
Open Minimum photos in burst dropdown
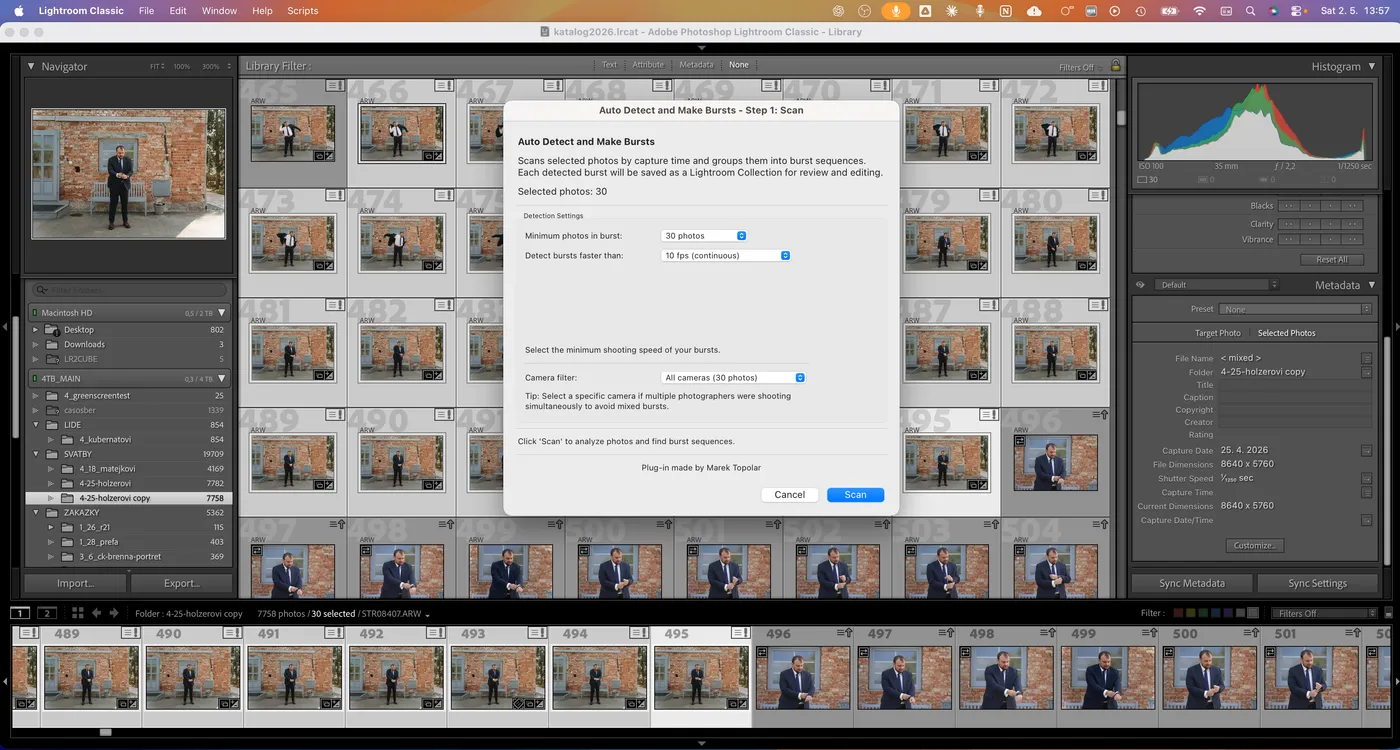coord(704,236)
